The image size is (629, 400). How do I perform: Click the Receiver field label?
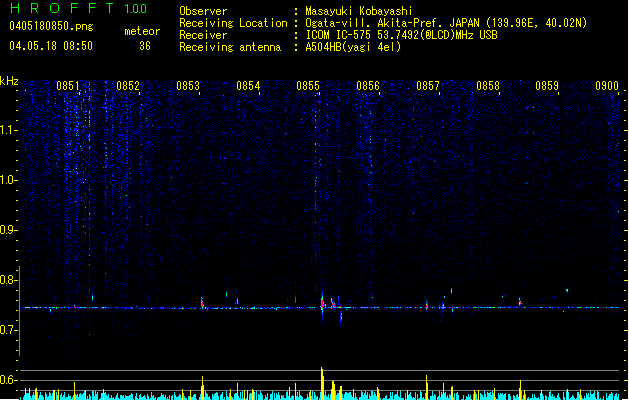(203, 35)
